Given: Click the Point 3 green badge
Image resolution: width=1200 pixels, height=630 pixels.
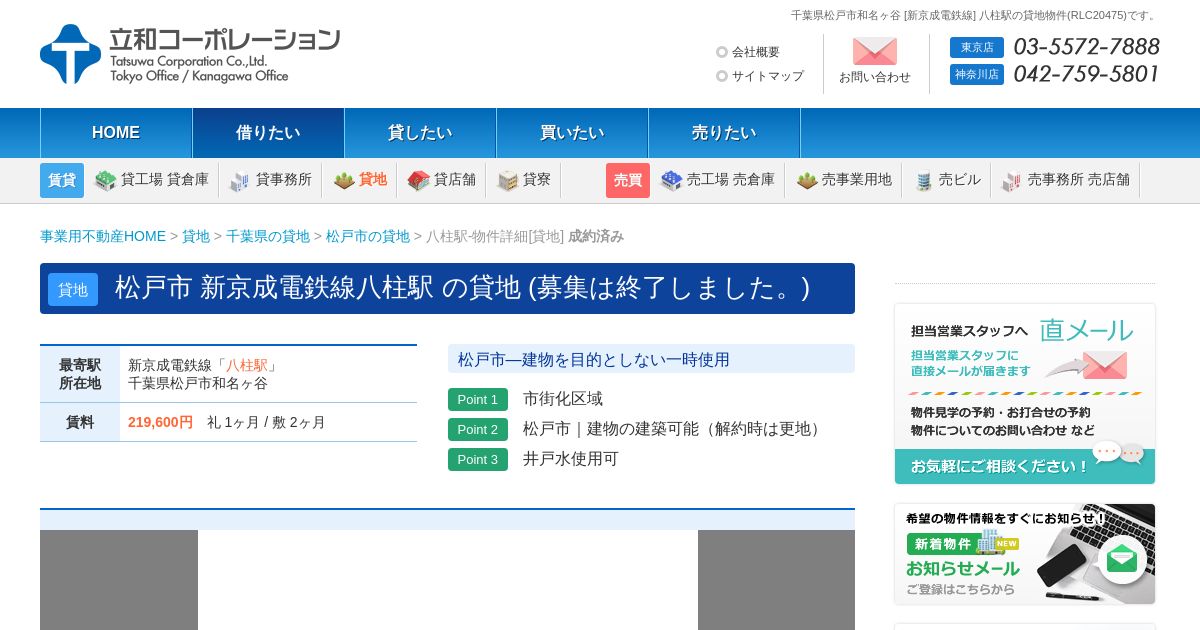Looking at the screenshot, I should click(x=478, y=459).
